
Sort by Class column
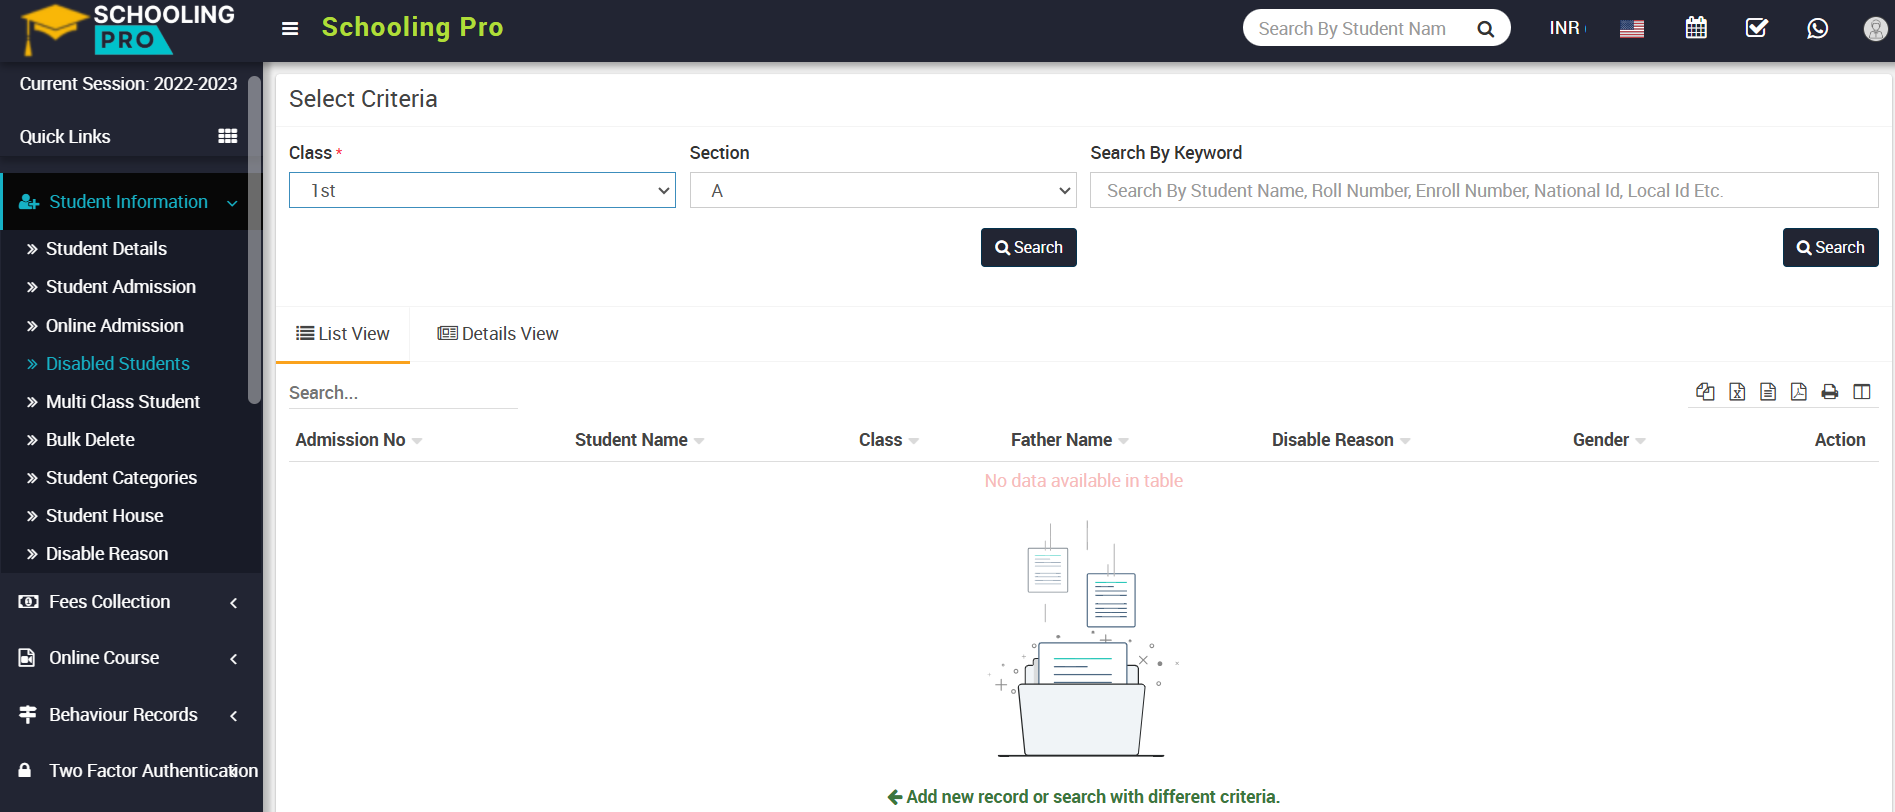pyautogui.click(x=889, y=440)
